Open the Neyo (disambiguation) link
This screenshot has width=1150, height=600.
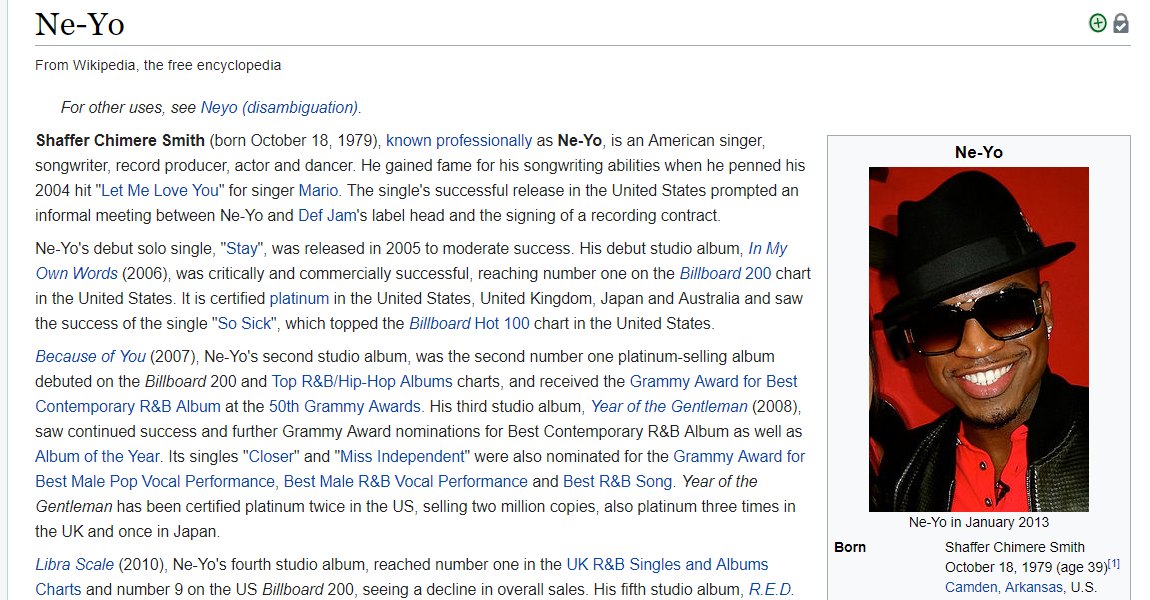pyautogui.click(x=279, y=107)
